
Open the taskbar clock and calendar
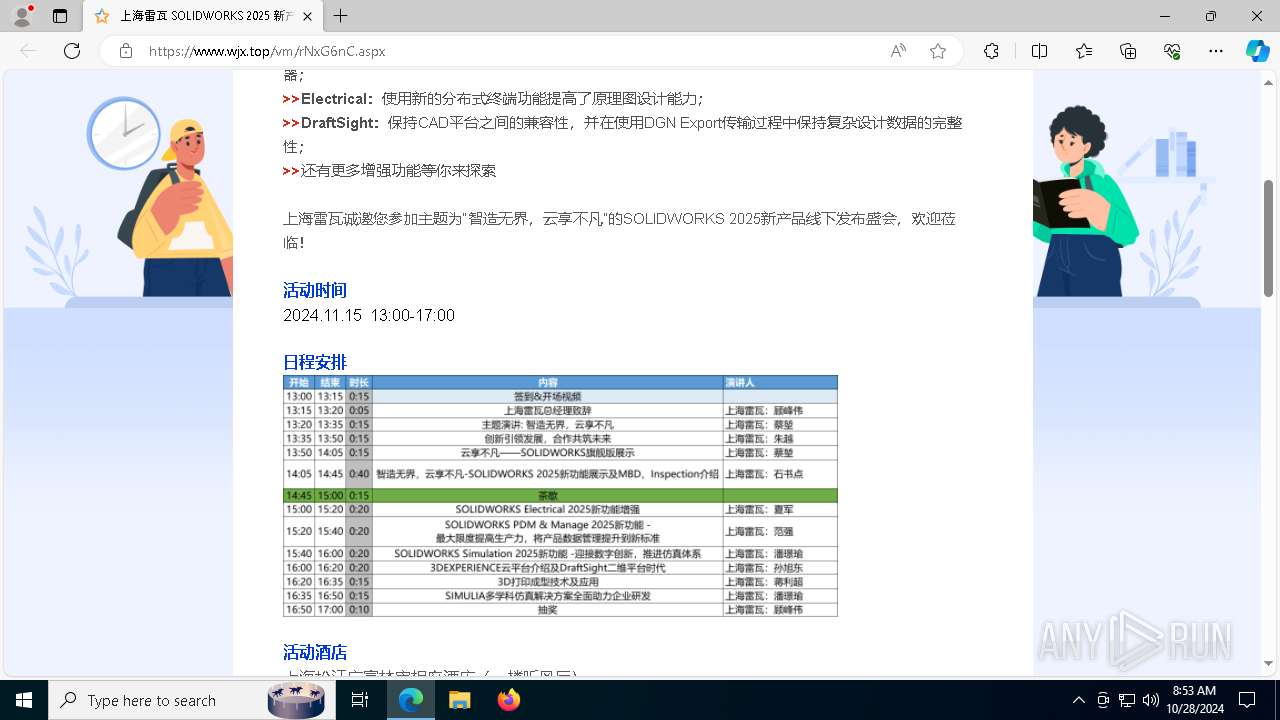click(1194, 700)
